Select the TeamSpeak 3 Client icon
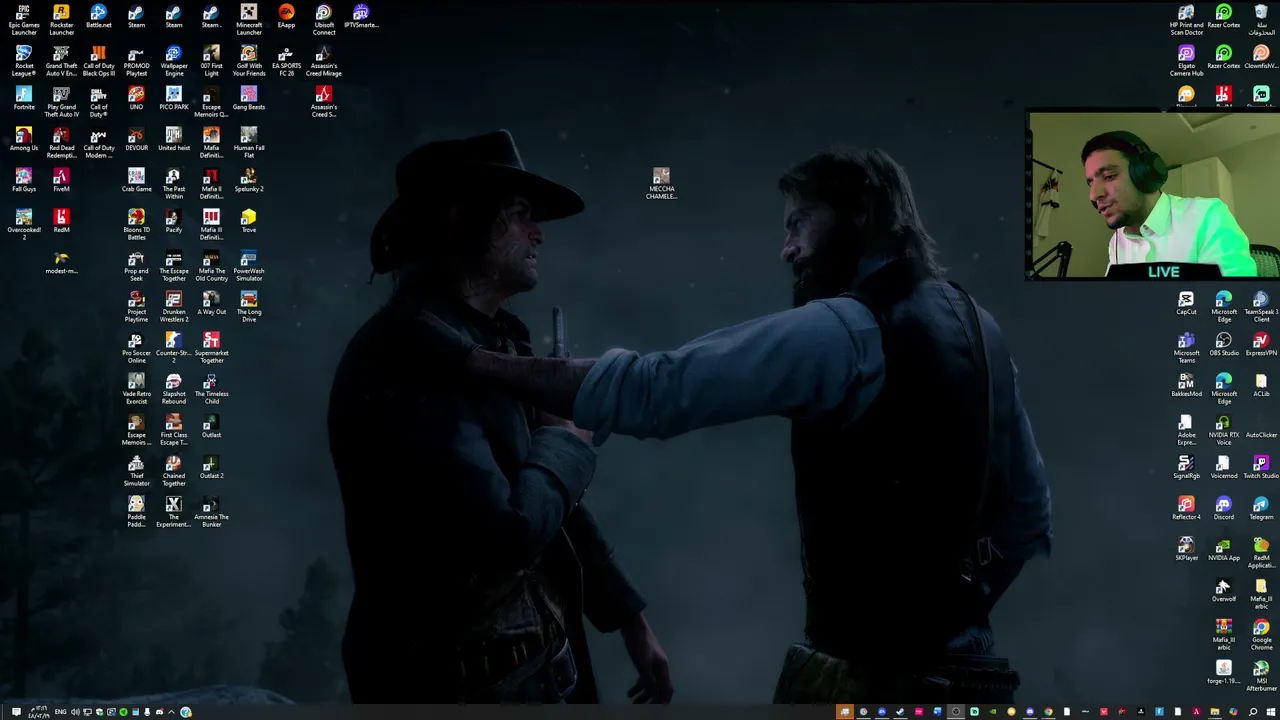 (x=1261, y=307)
